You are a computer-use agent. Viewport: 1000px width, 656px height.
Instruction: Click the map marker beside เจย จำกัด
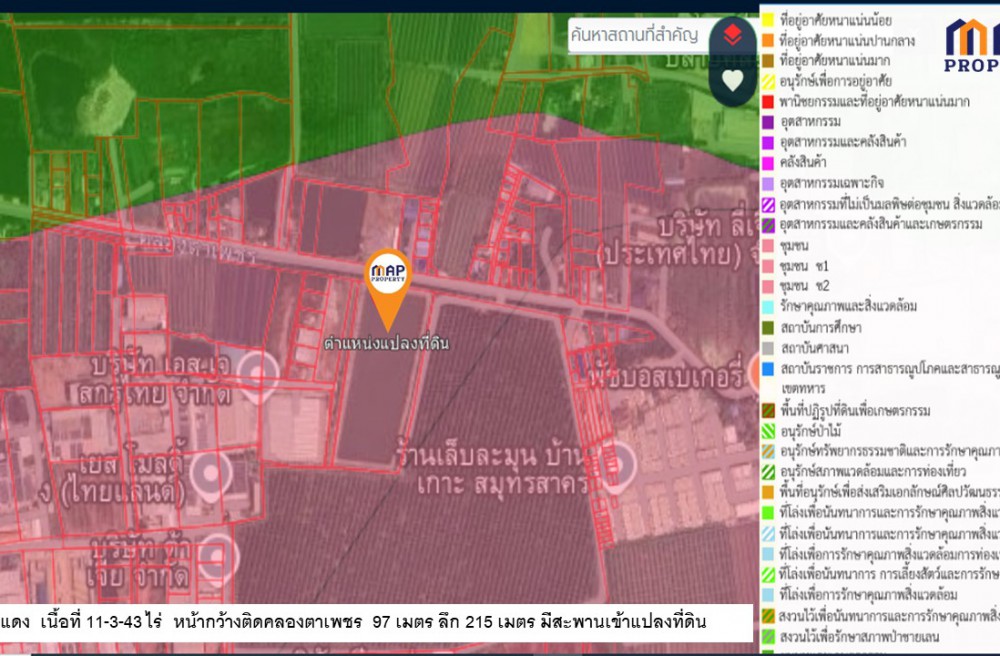tap(218, 559)
